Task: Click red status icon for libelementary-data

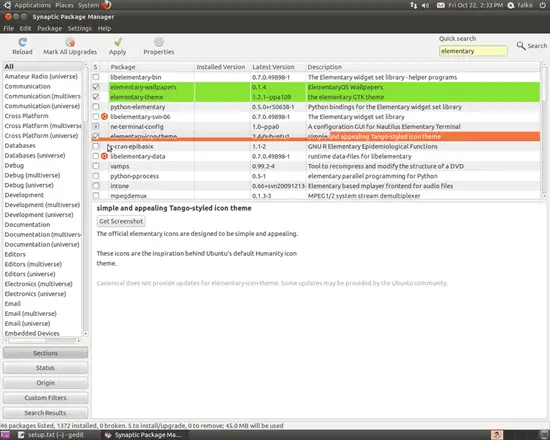Action: pyautogui.click(x=104, y=156)
